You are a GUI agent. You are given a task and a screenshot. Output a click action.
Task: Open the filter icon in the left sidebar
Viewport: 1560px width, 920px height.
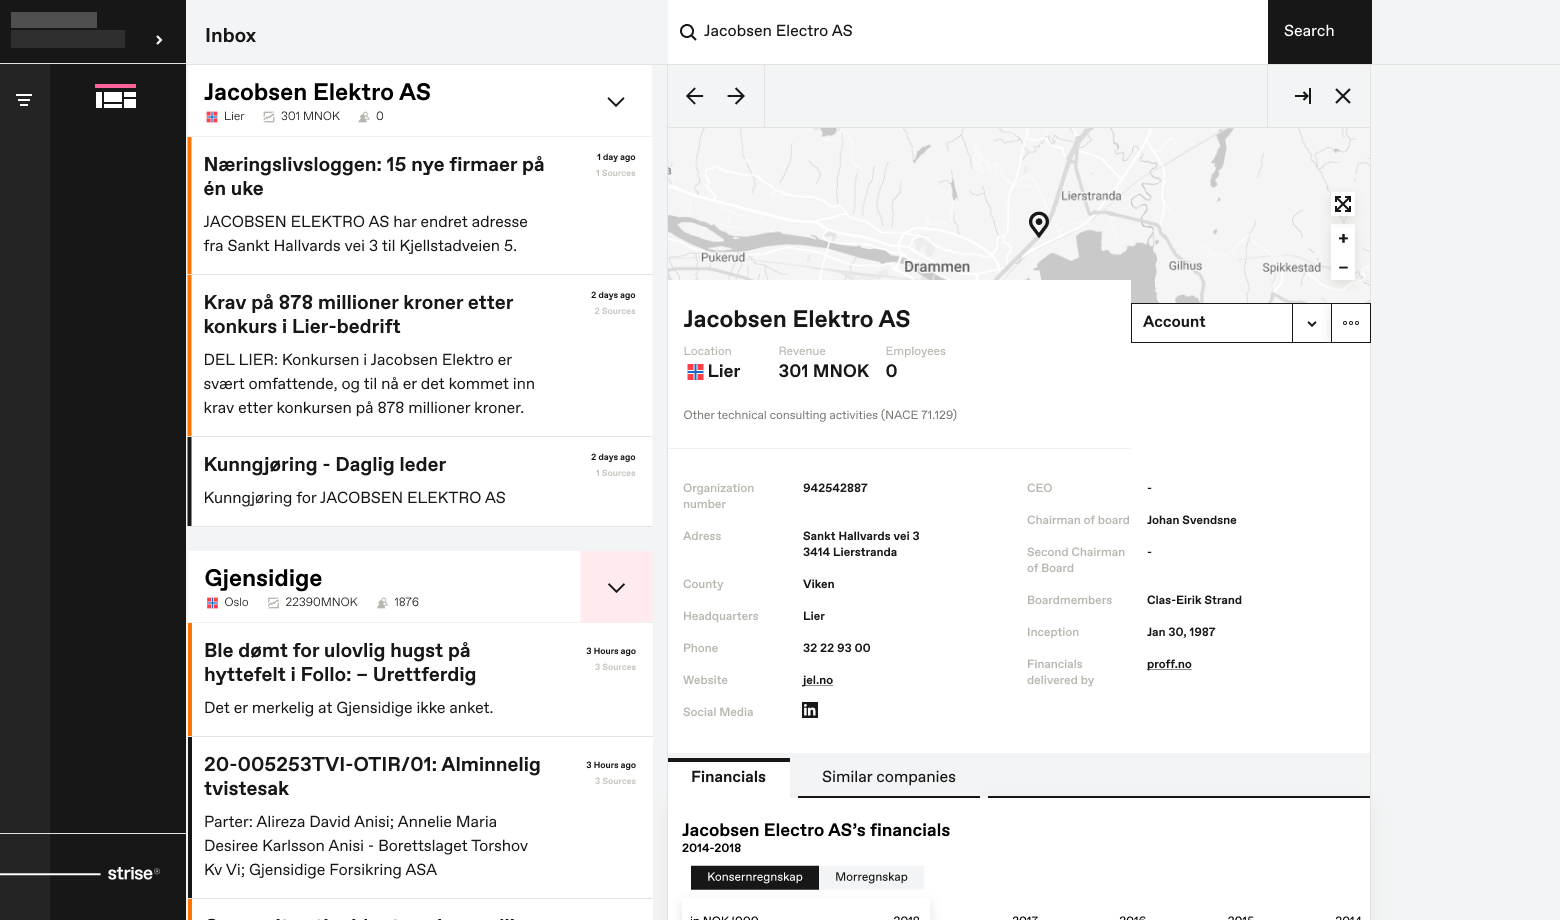click(x=23, y=99)
